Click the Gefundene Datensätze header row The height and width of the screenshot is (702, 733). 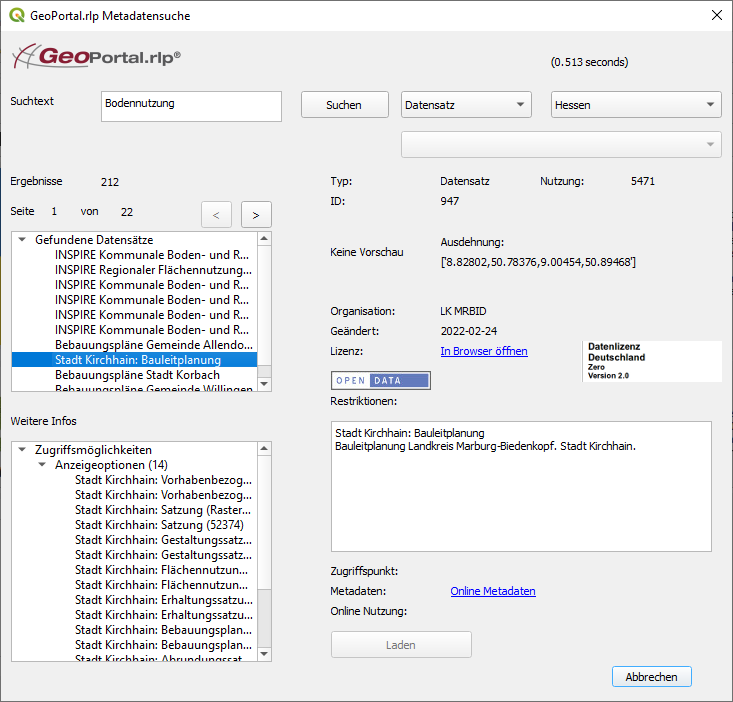[x=135, y=240]
